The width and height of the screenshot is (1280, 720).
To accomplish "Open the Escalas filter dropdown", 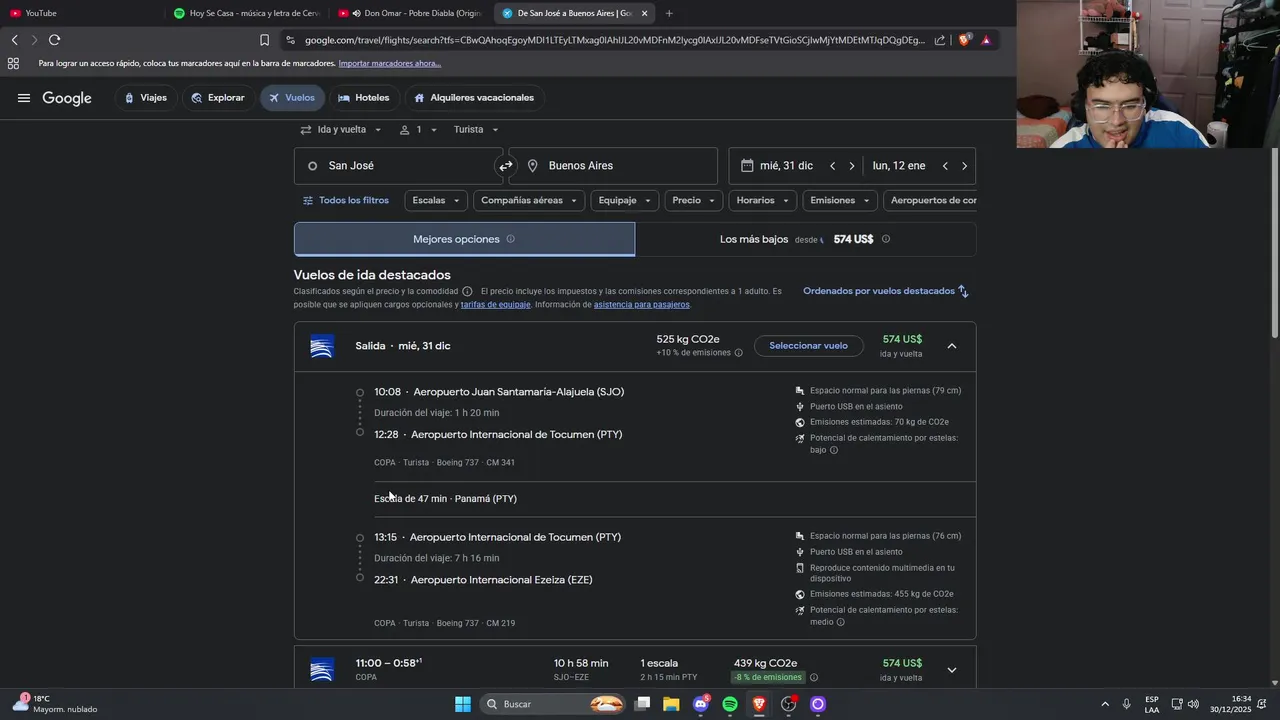I will (436, 201).
